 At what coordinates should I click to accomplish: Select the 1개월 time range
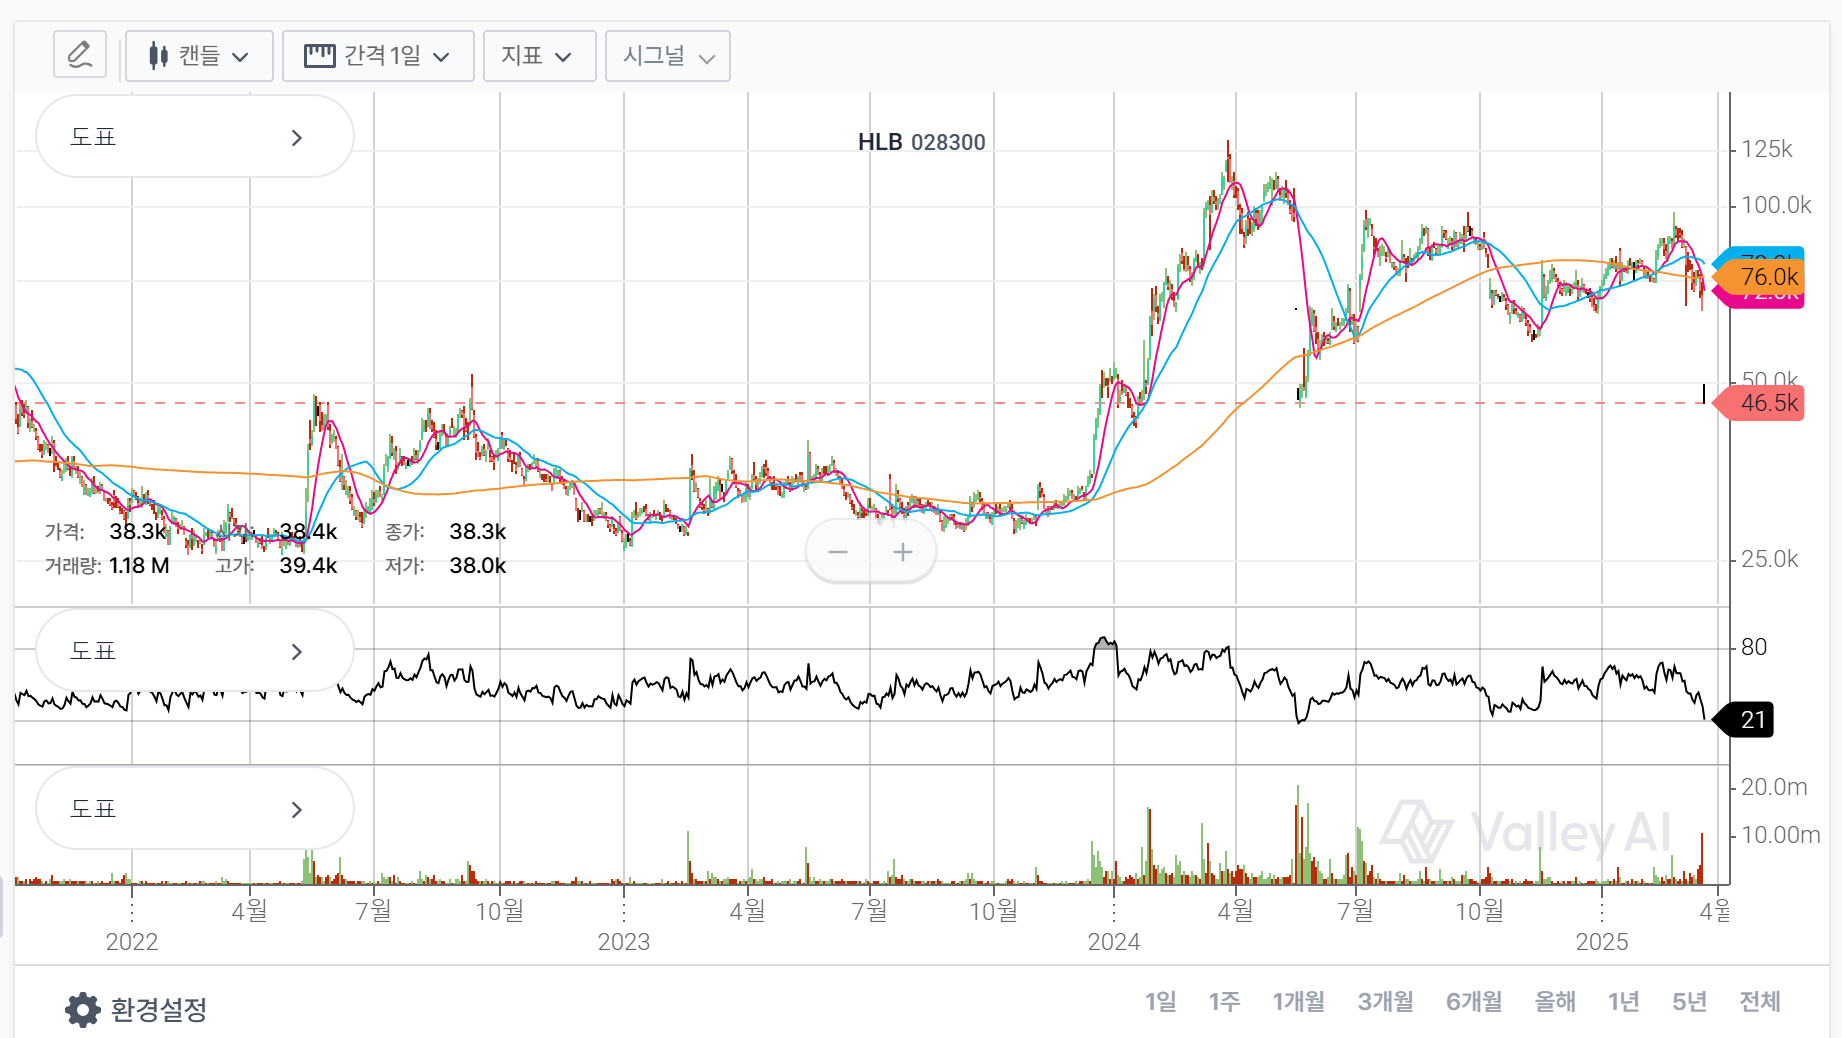coord(1298,1001)
